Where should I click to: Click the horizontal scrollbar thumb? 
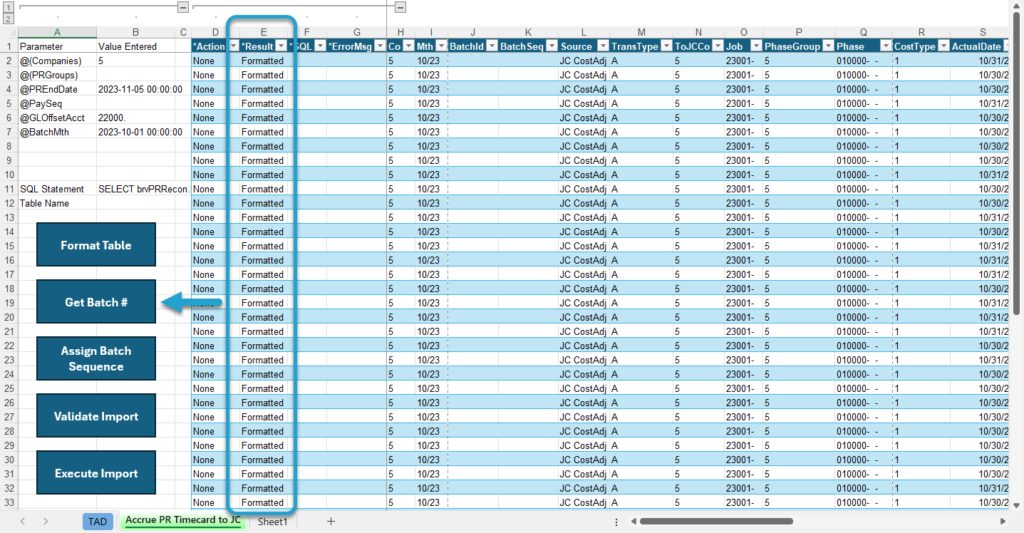[716, 521]
